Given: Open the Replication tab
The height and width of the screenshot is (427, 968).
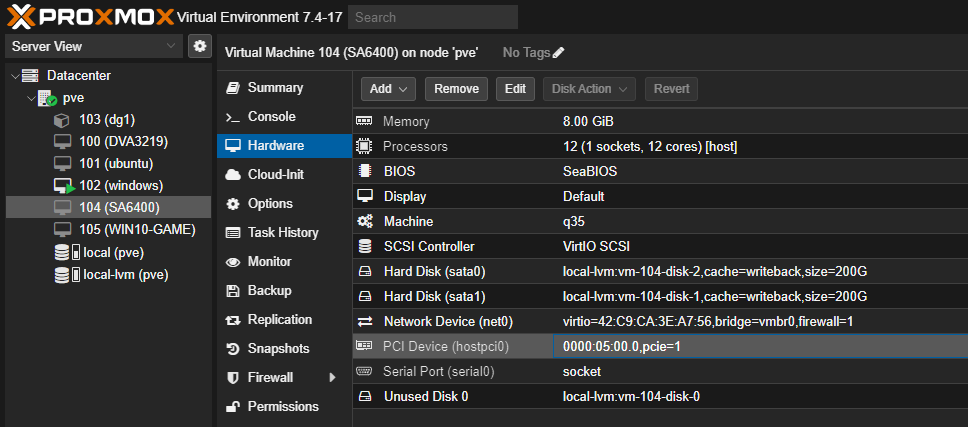Looking at the screenshot, I should [x=284, y=320].
